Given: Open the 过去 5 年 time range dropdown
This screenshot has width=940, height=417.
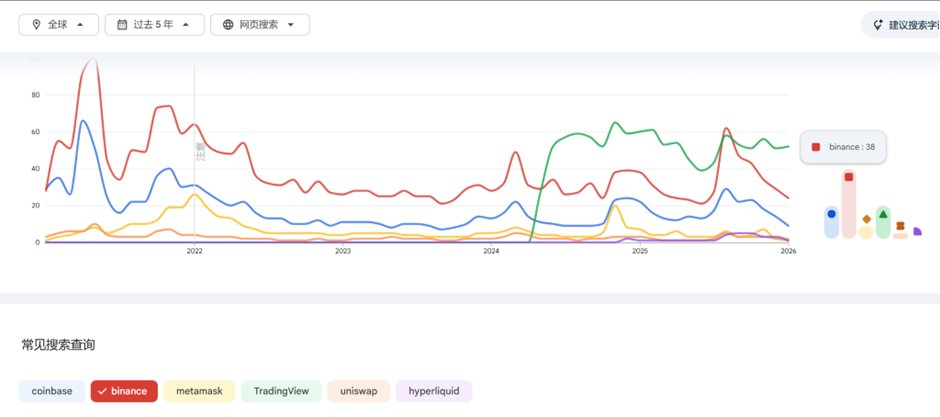Looking at the screenshot, I should pyautogui.click(x=160, y=24).
